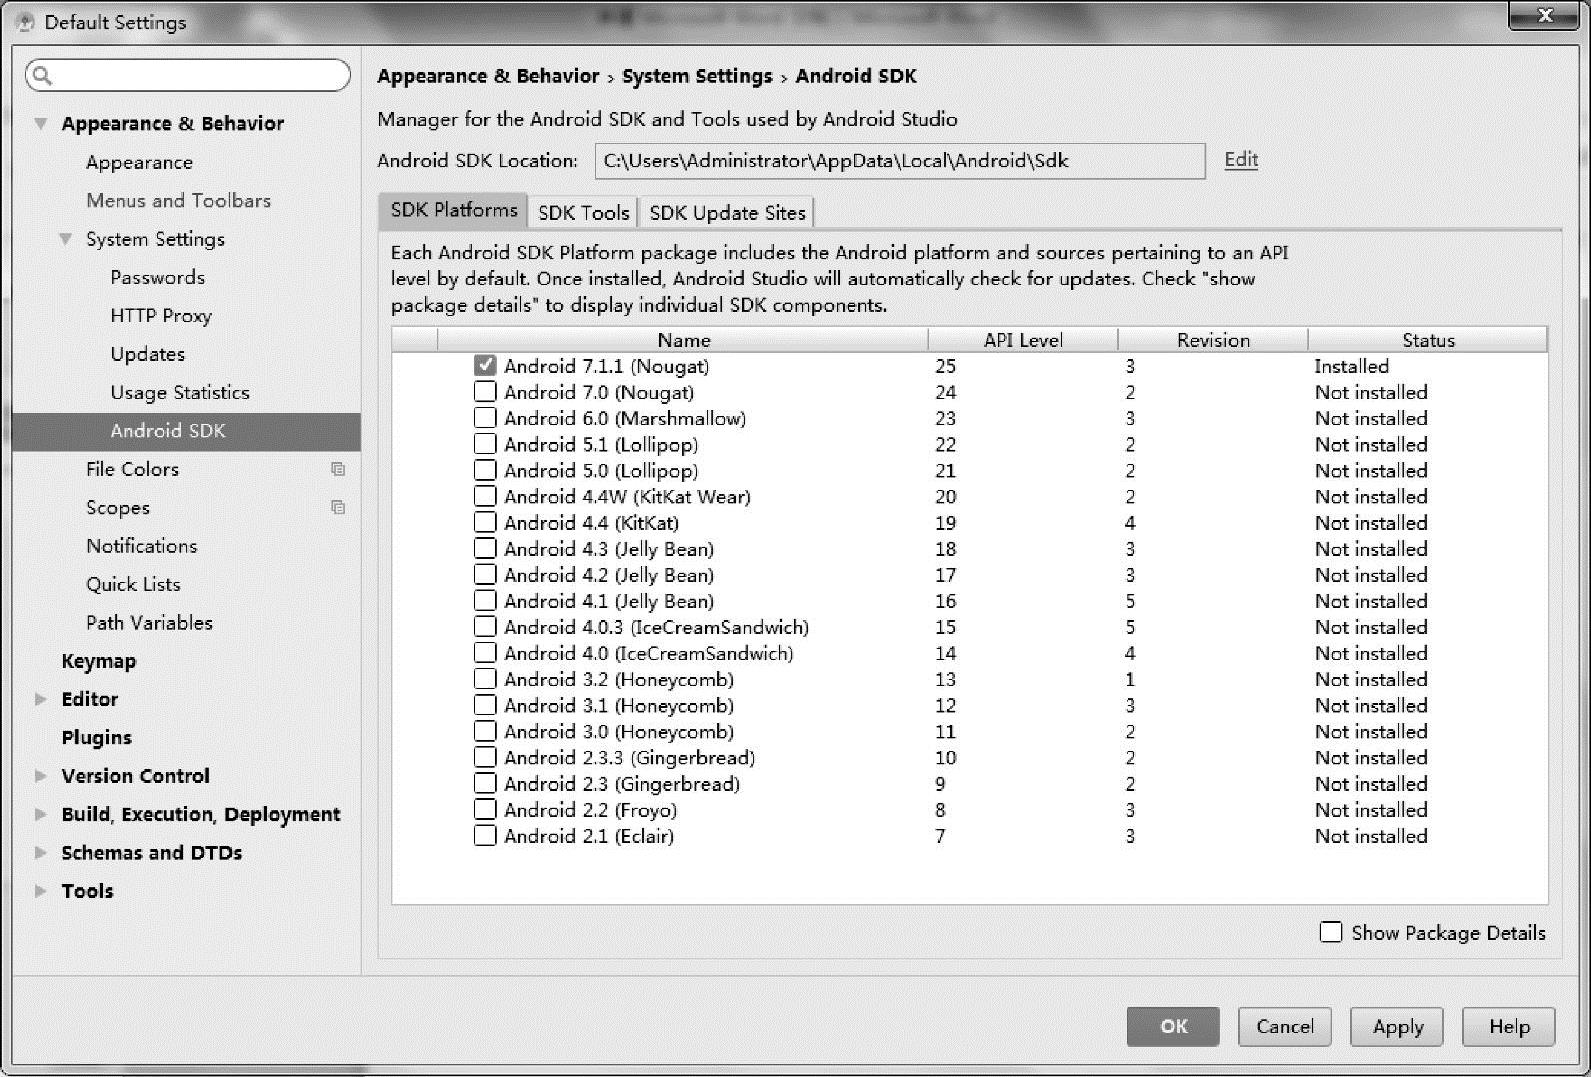This screenshot has width=1591, height=1077.
Task: Check the Android 4.4W (KitKat Wear) checkbox
Action: coord(485,496)
